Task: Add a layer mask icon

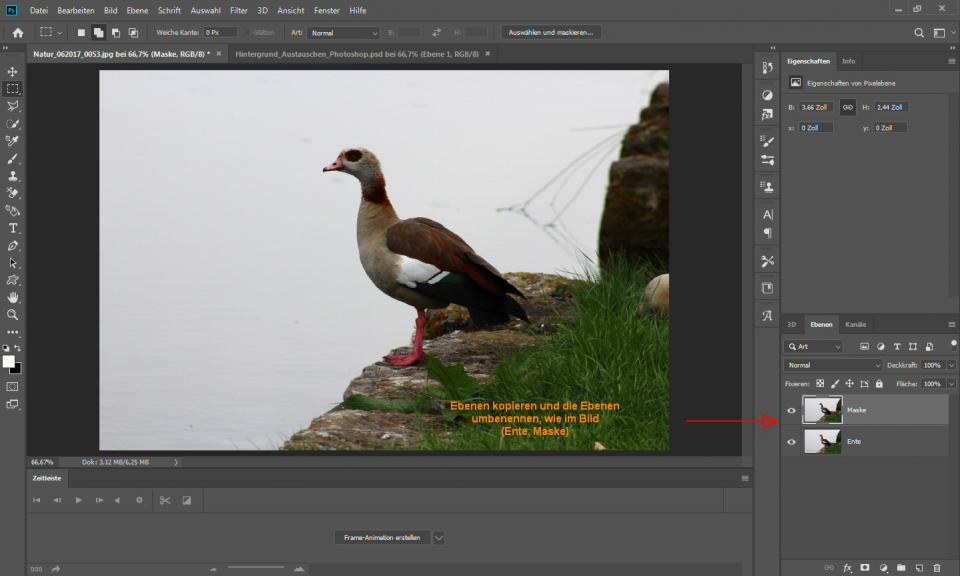Action: pyautogui.click(x=865, y=567)
